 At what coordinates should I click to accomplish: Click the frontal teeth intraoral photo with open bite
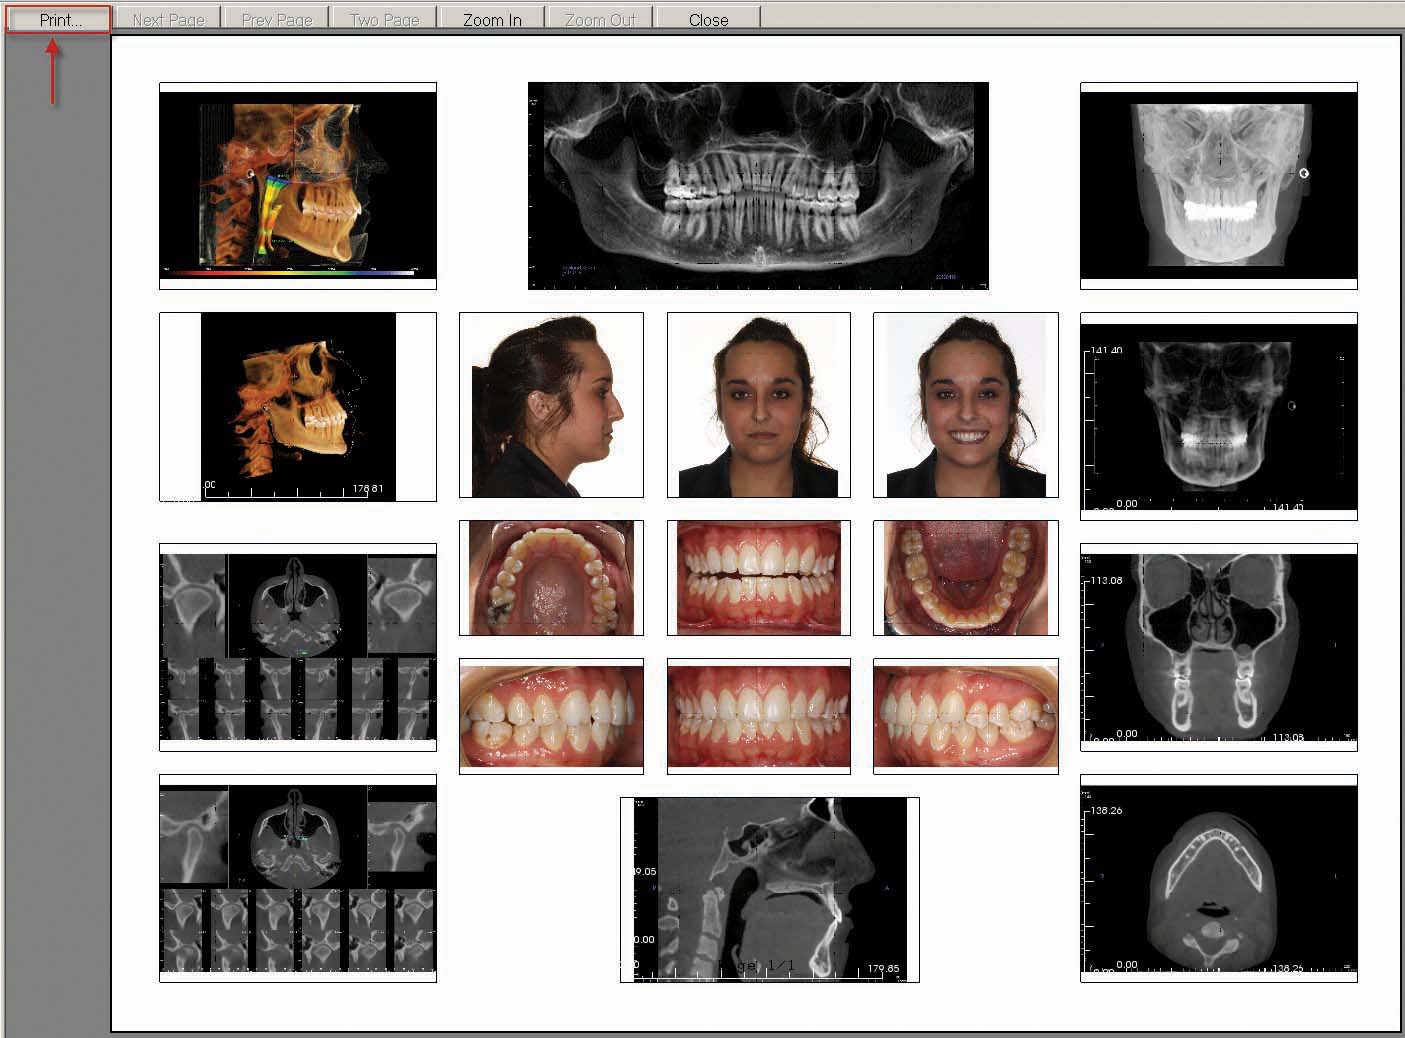[758, 578]
